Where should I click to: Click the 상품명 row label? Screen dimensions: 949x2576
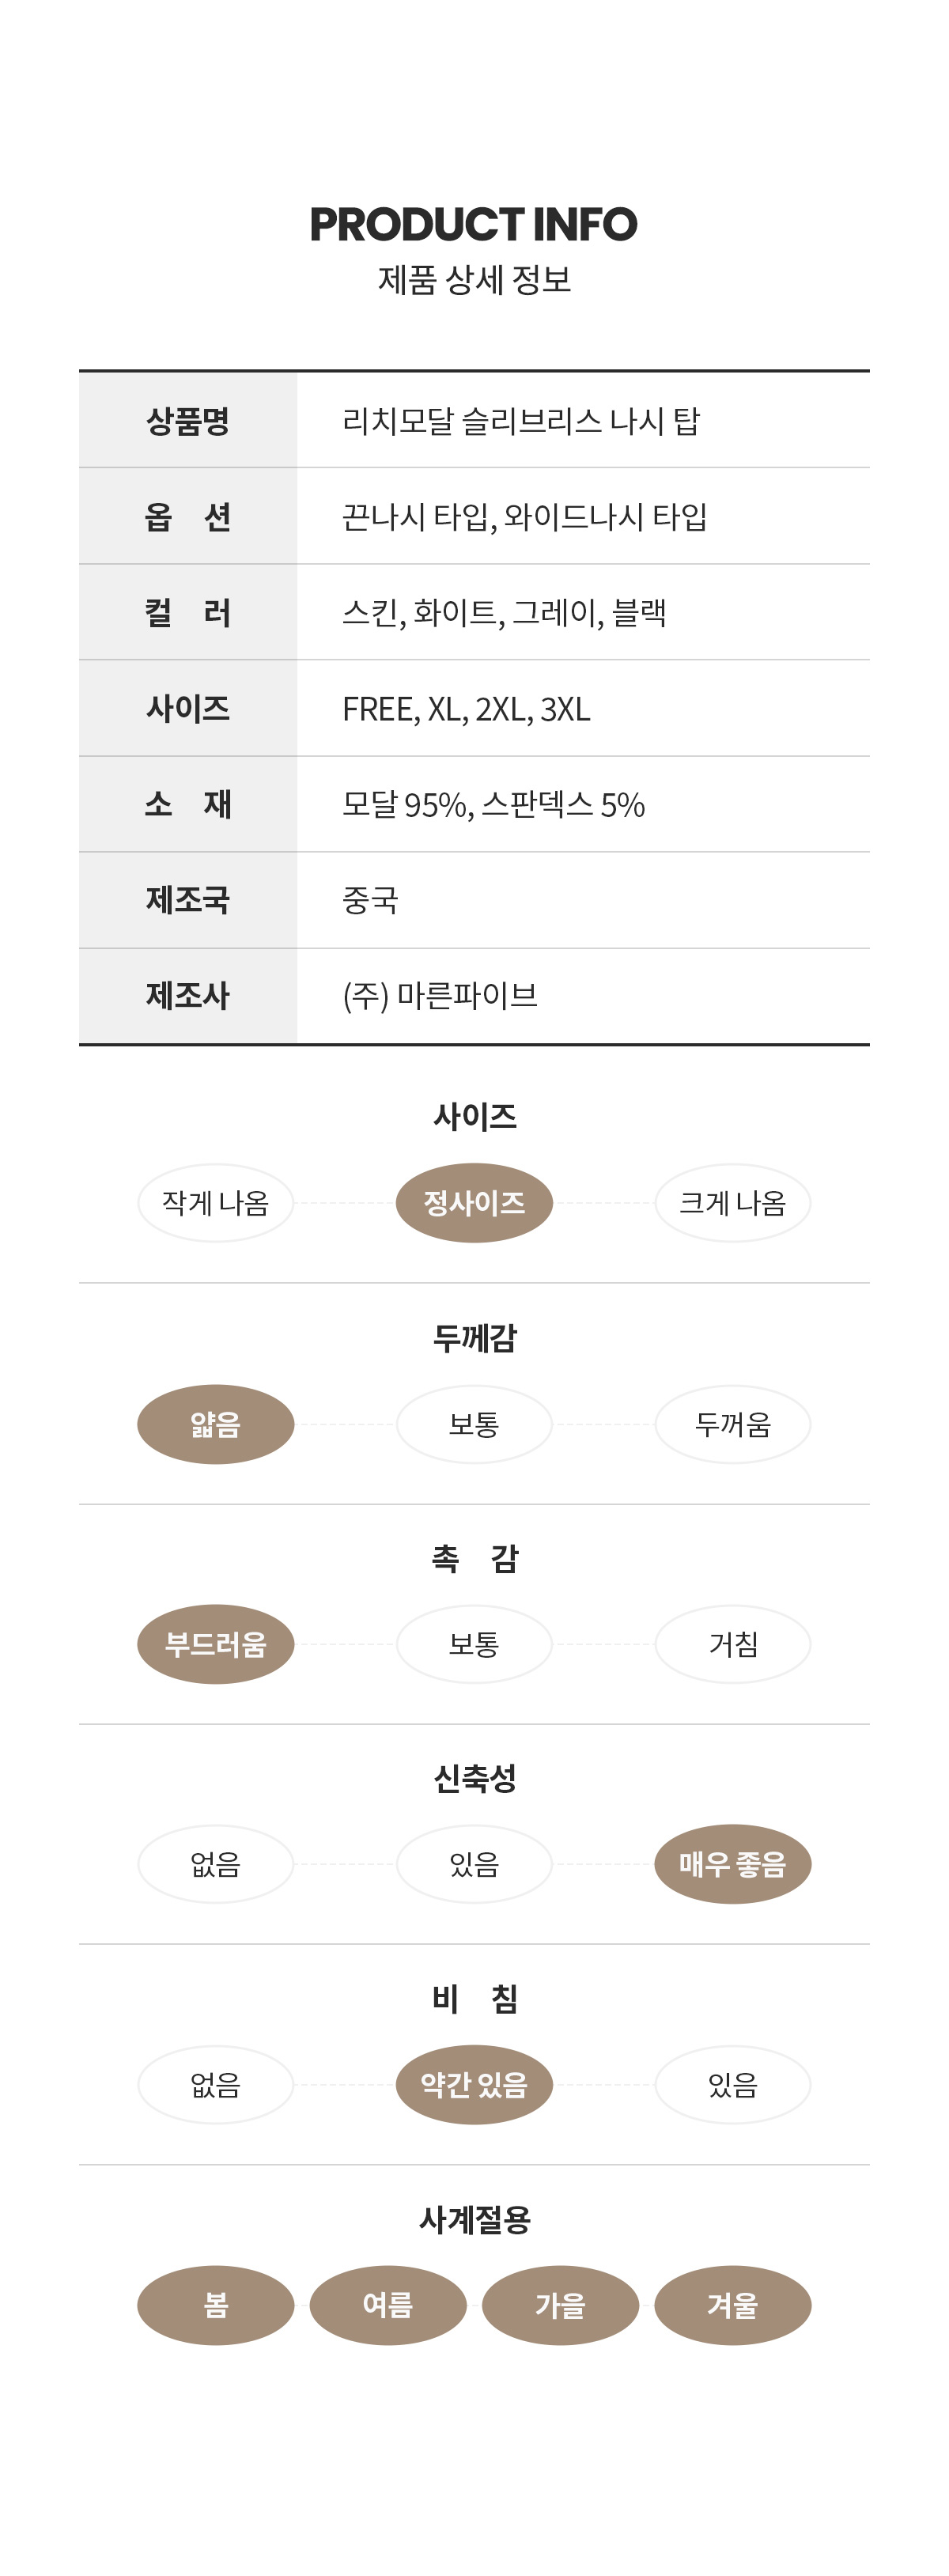188,420
